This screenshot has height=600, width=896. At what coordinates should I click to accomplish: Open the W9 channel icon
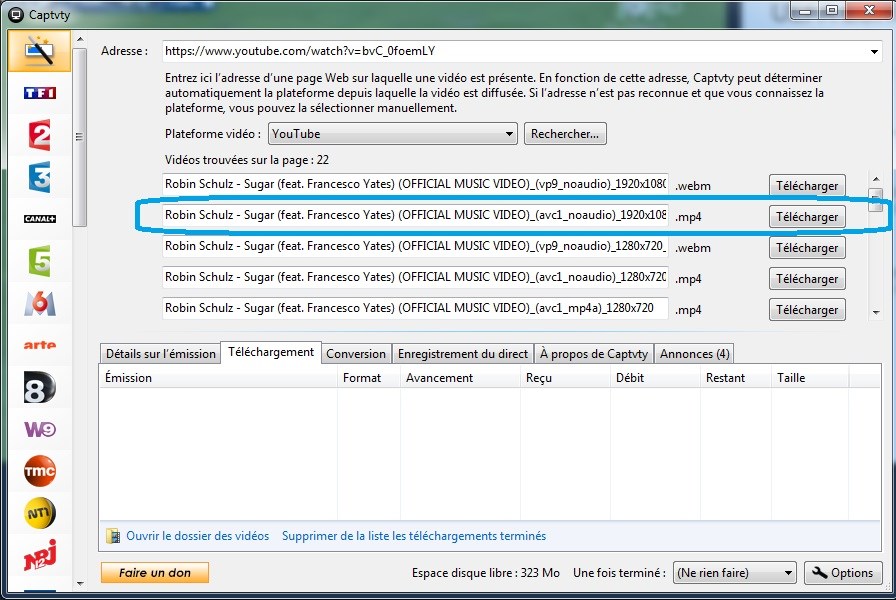pyautogui.click(x=39, y=429)
